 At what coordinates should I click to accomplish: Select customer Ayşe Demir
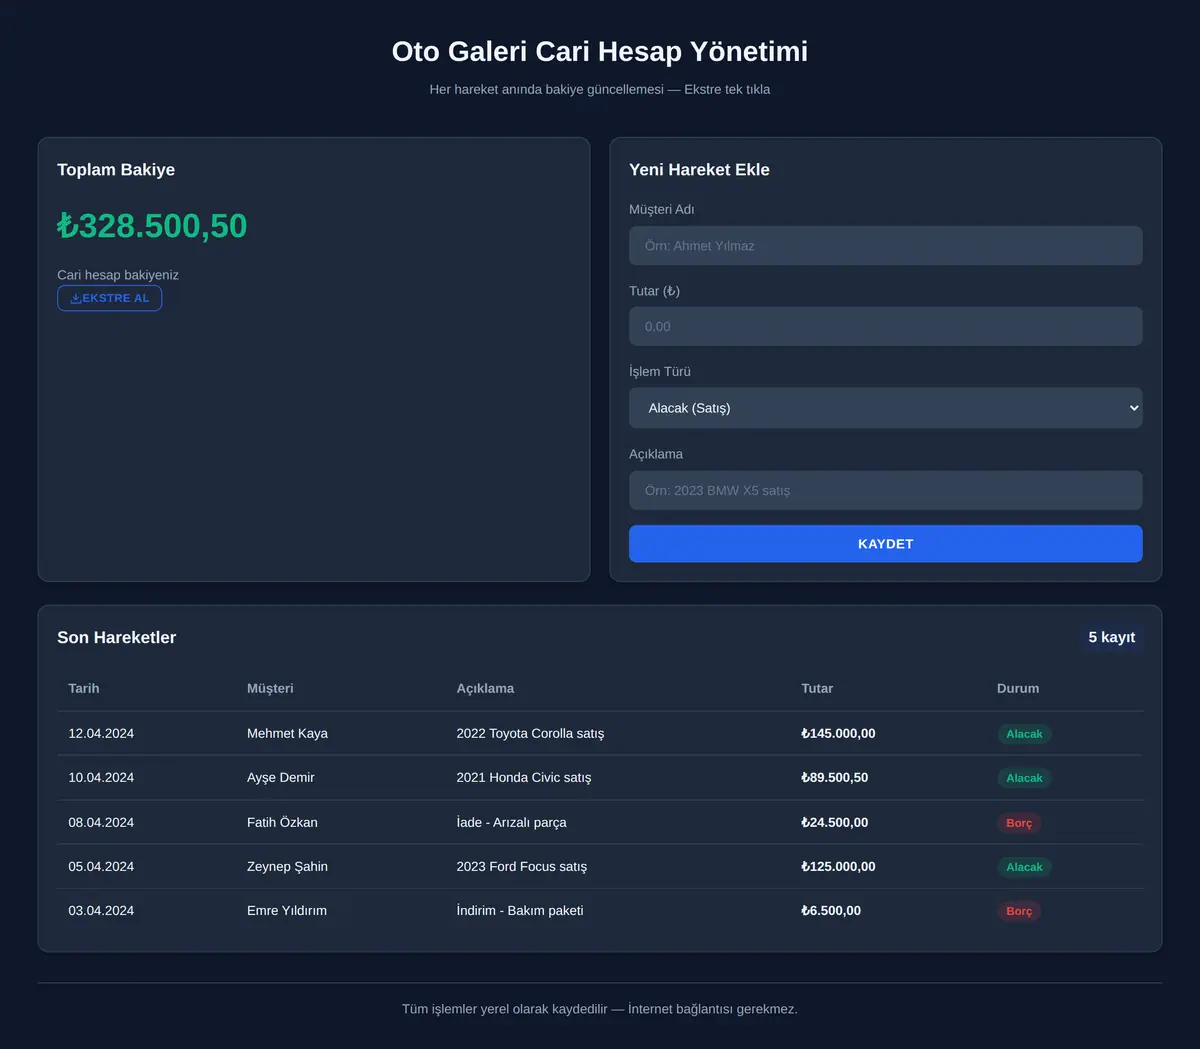(x=281, y=777)
